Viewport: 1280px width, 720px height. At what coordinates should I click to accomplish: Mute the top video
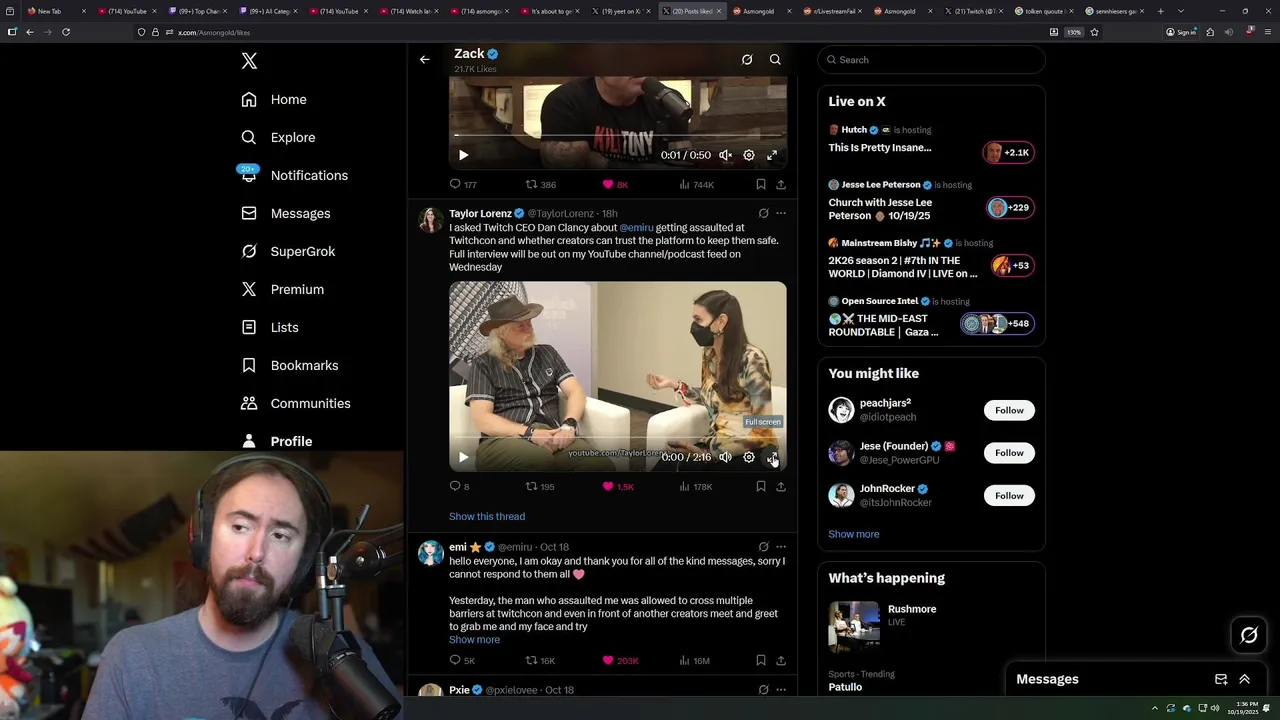725,155
